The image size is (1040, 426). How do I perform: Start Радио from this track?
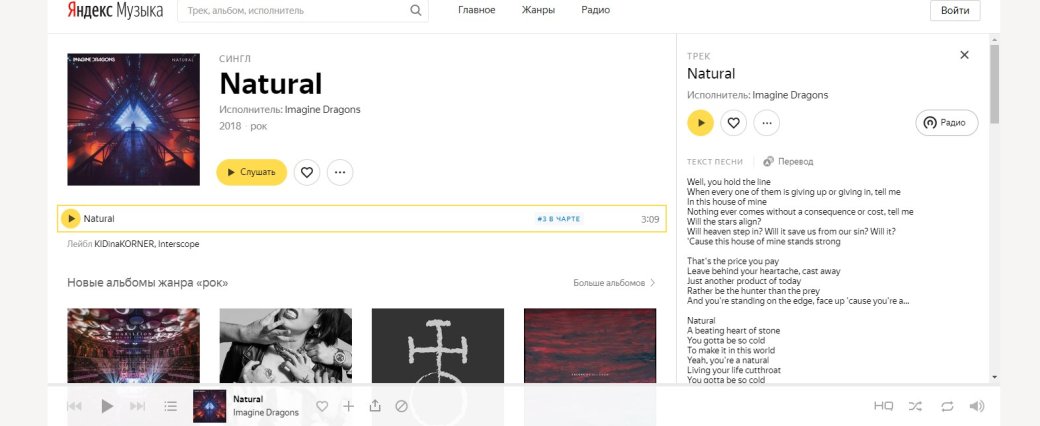tap(946, 123)
